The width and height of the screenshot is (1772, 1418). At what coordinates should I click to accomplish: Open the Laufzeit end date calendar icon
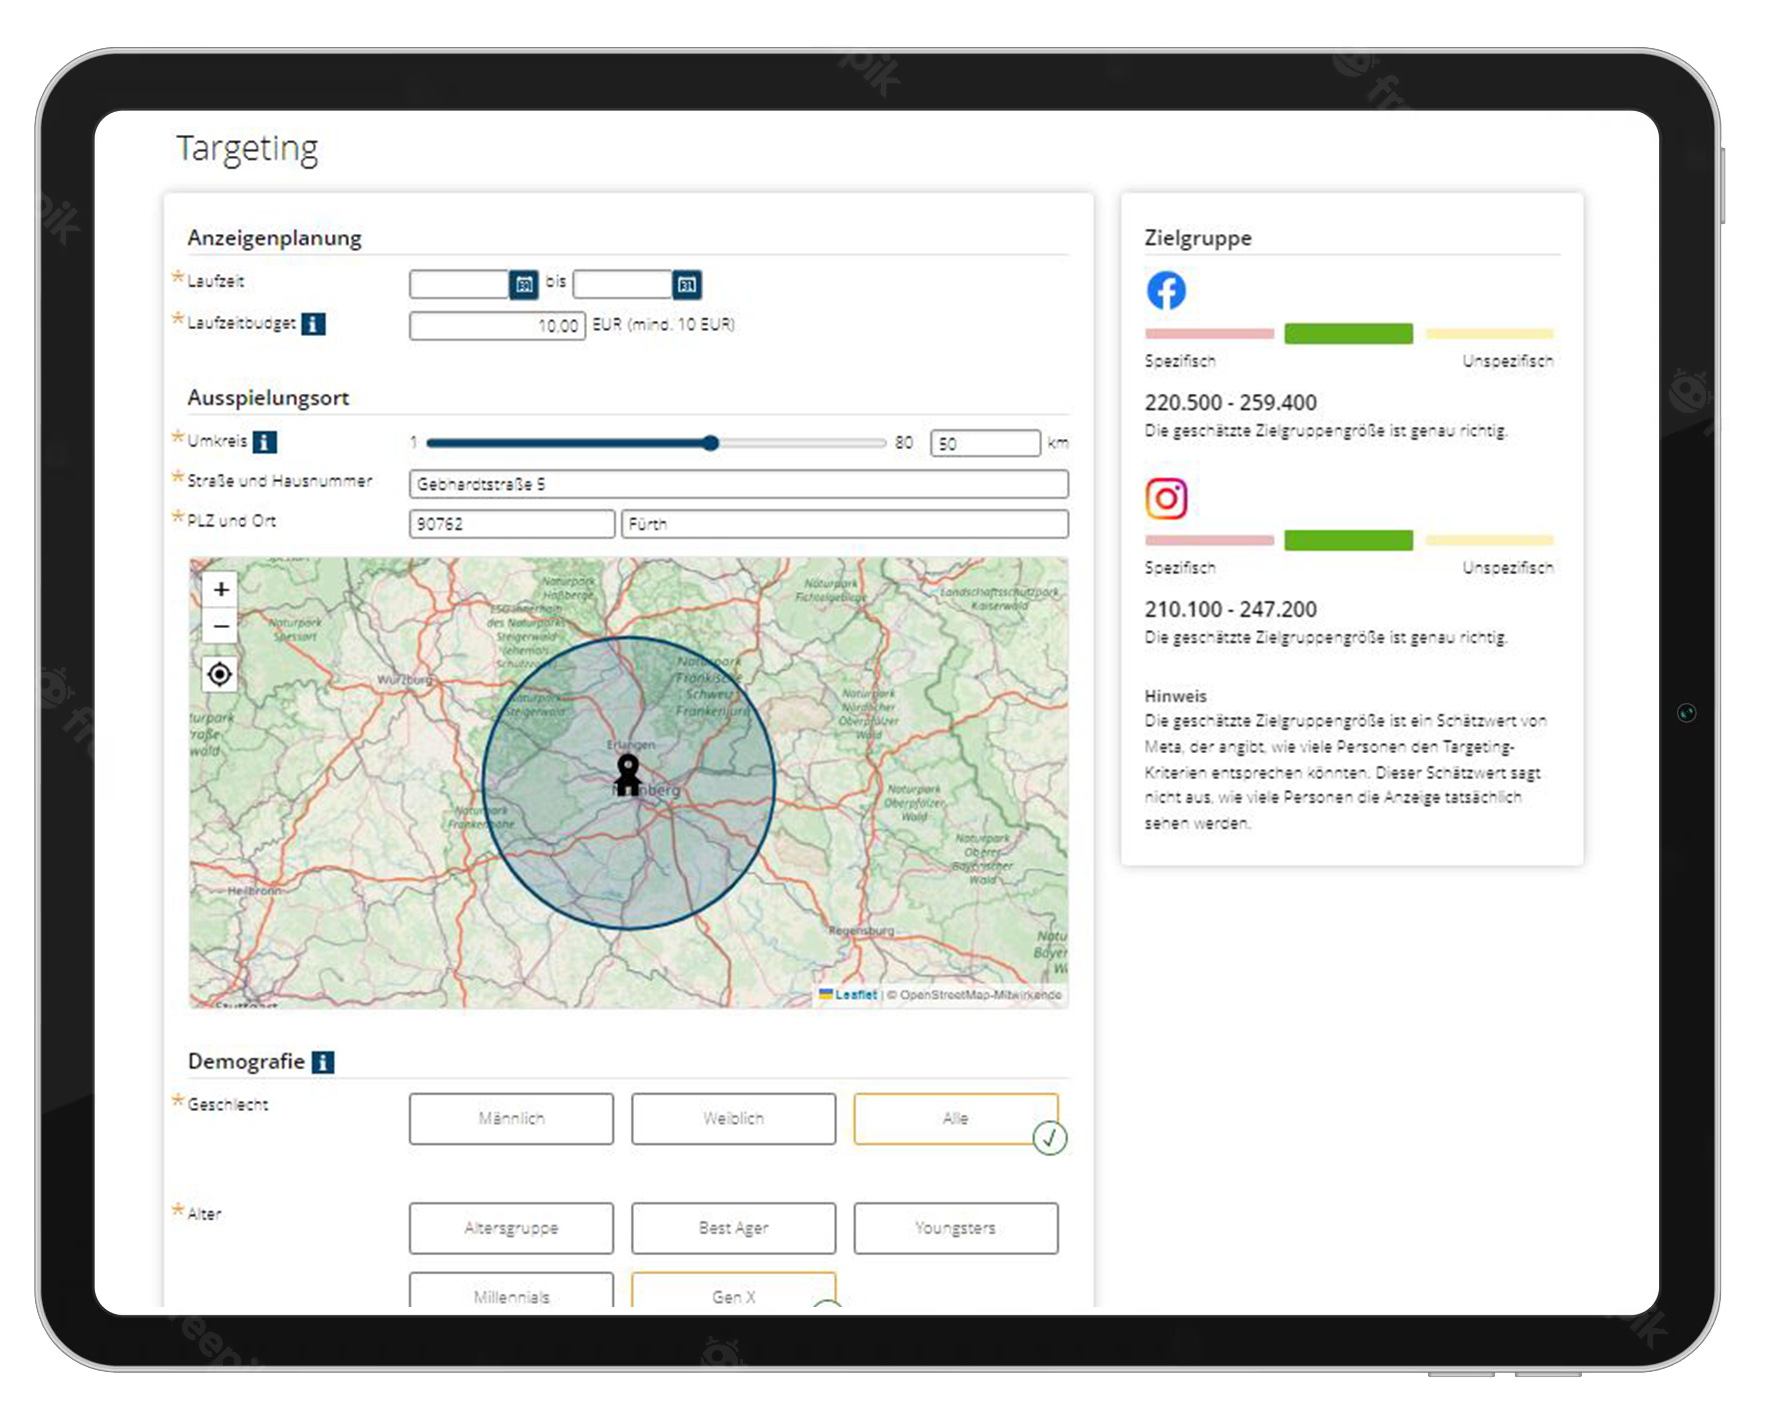click(687, 284)
